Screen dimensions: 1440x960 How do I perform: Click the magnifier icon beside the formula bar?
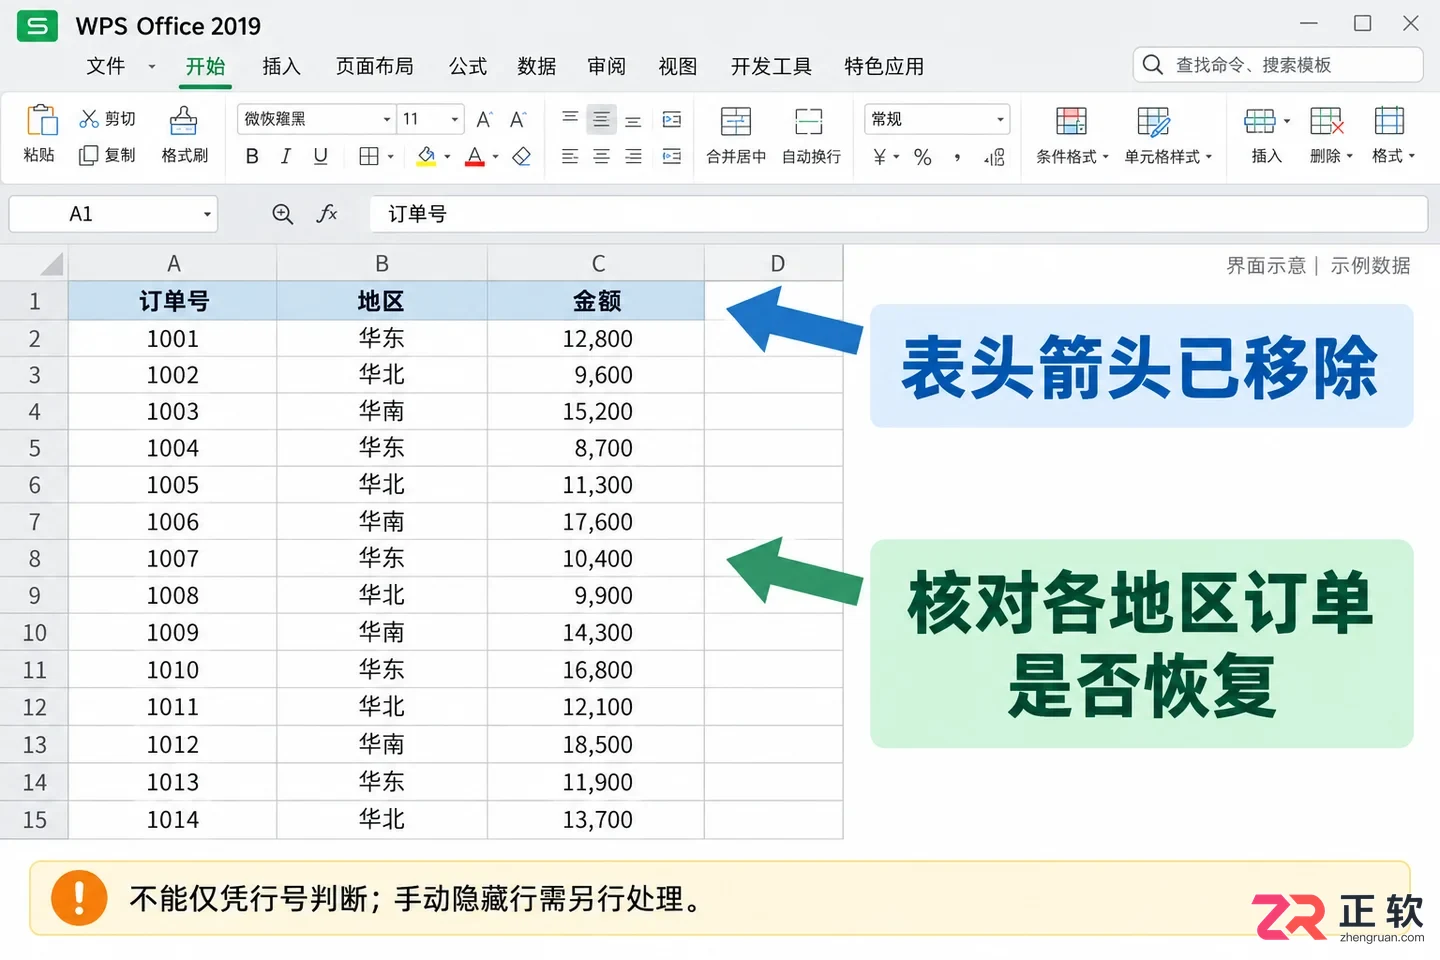283,214
